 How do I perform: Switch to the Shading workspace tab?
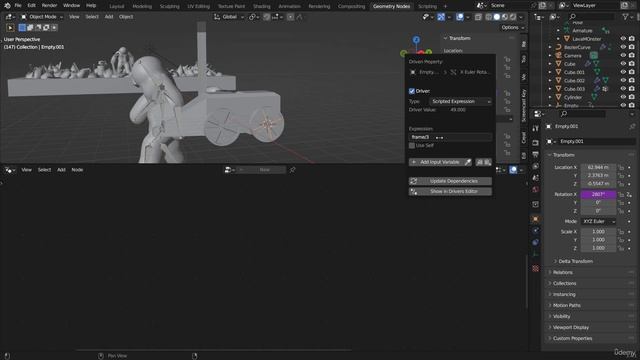(262, 6)
